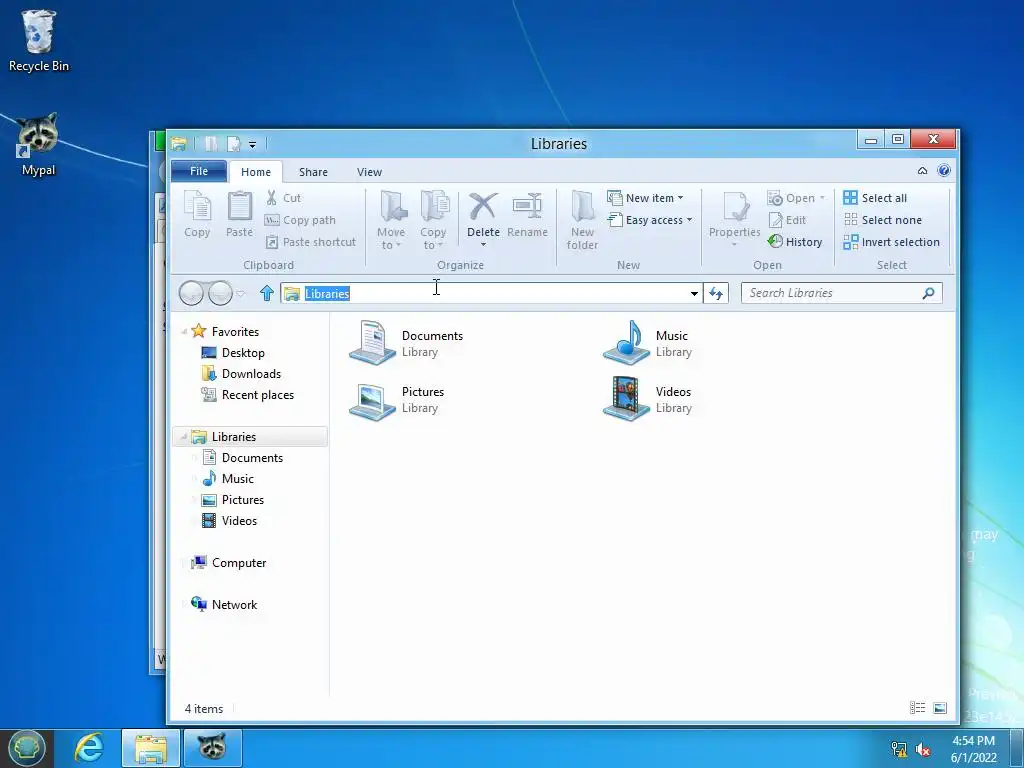Select Pictures under Libraries tree
1024x768 pixels.
[x=232, y=500]
